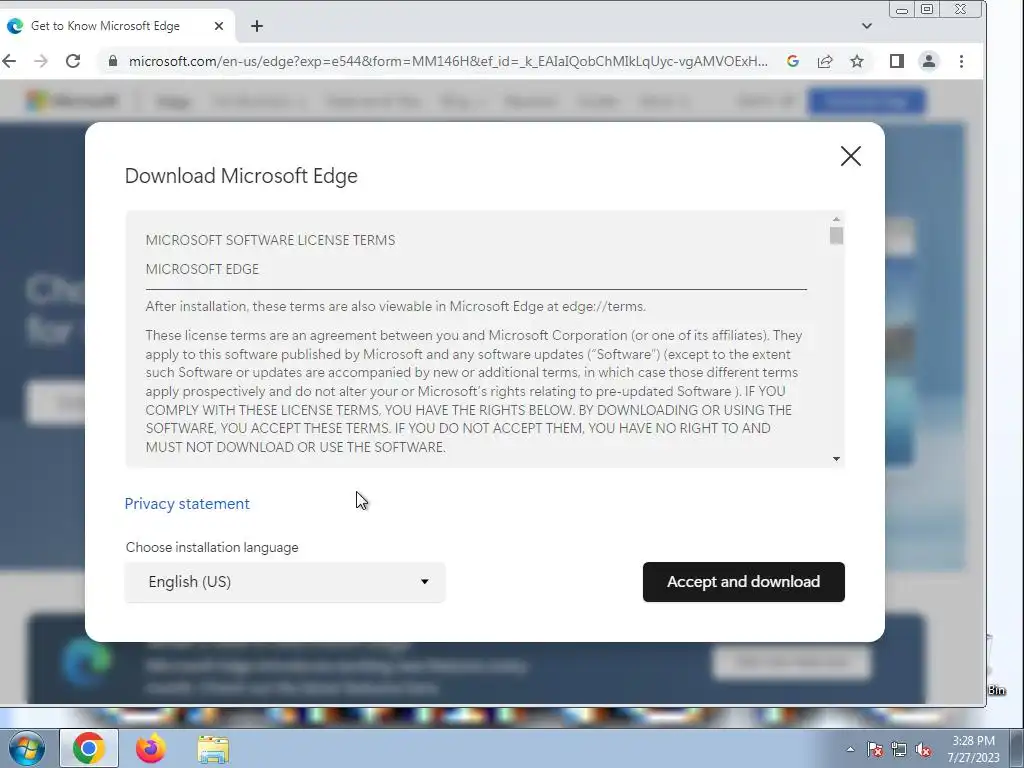Open the Windows Start menu
Viewport: 1024px width, 768px height.
(x=26, y=748)
